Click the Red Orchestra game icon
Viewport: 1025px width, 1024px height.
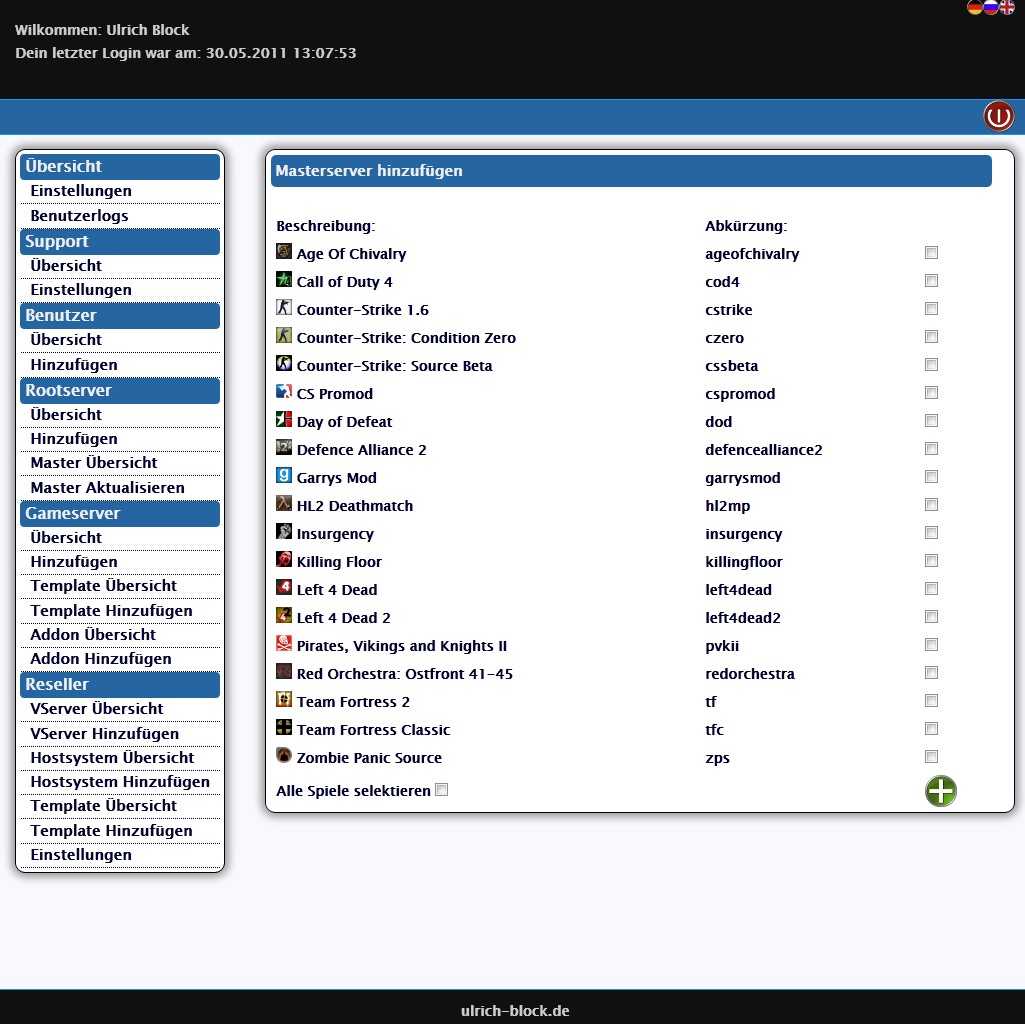[284, 672]
